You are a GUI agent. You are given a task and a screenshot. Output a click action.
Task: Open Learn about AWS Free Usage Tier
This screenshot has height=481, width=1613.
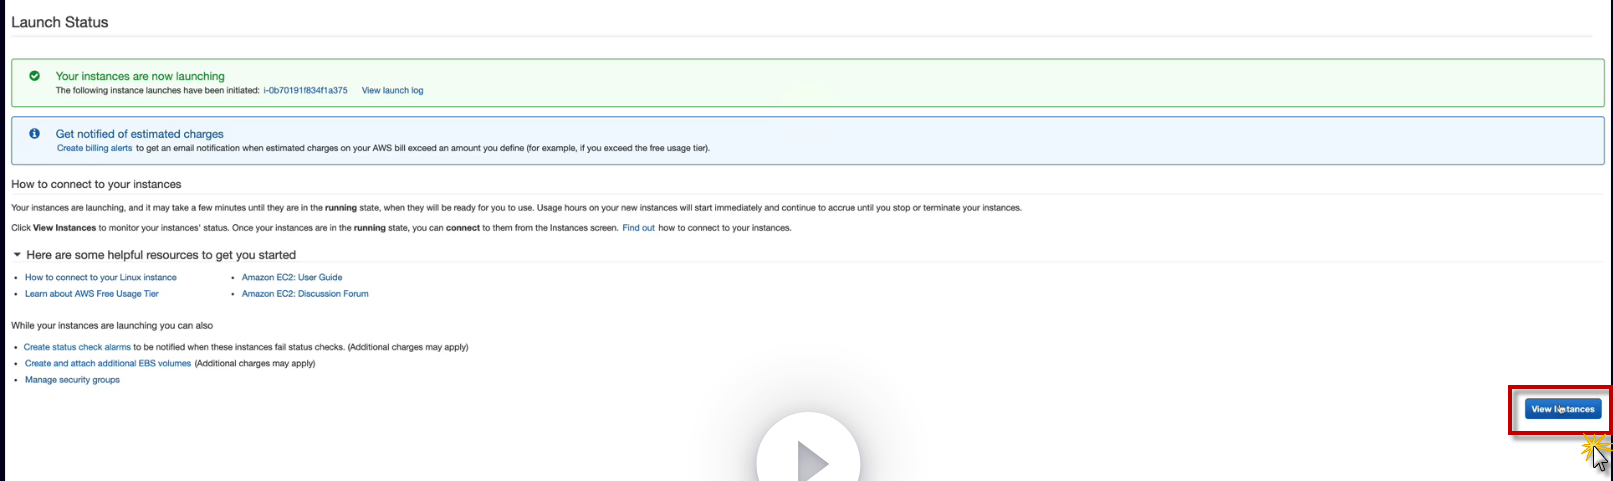click(x=92, y=294)
